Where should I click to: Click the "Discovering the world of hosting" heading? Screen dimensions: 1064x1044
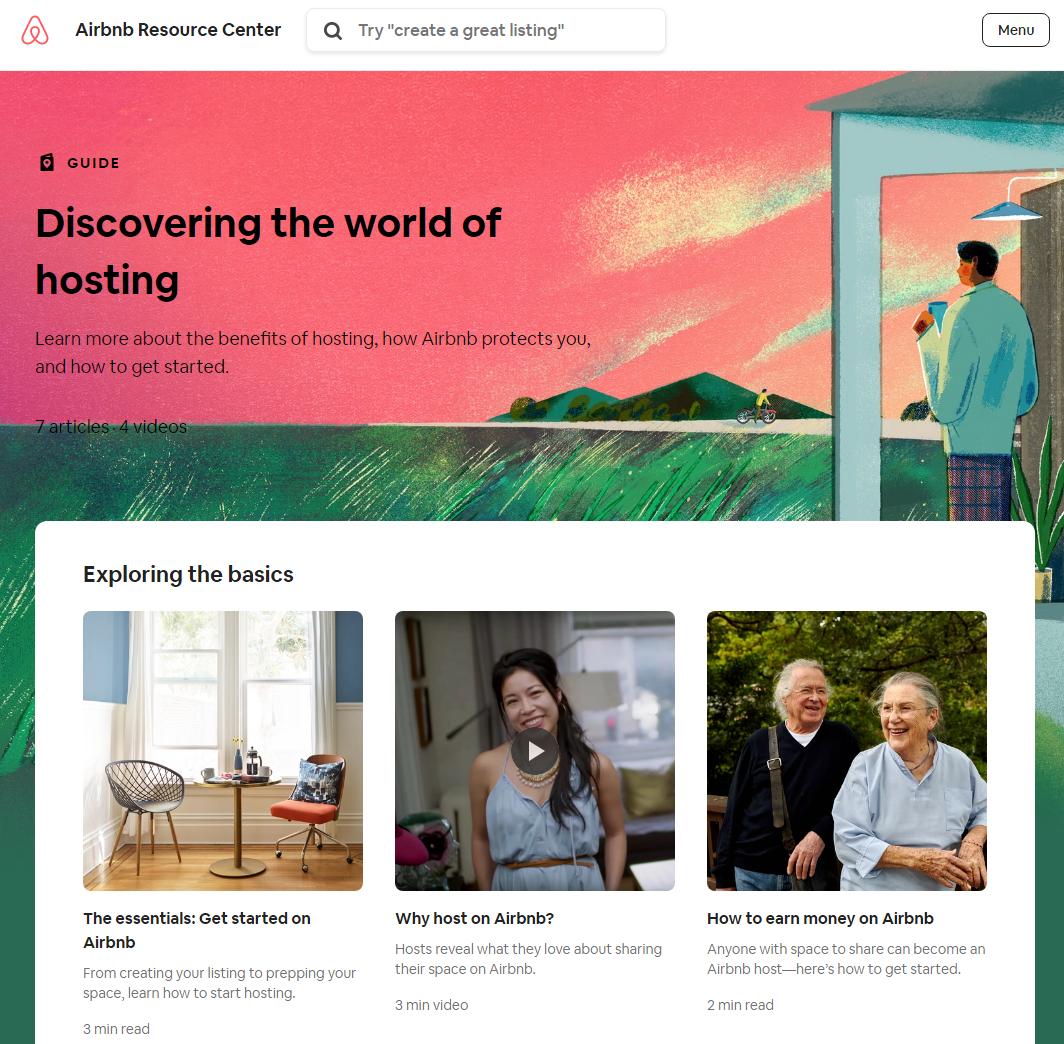269,252
